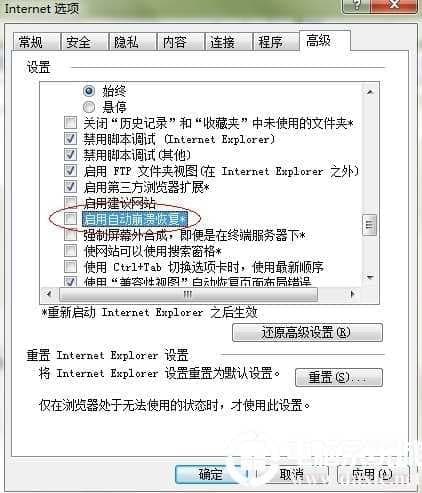This screenshot has width=422, height=493.
Task: Click the vertical scrollbar thumb in settings list
Action: (369, 225)
